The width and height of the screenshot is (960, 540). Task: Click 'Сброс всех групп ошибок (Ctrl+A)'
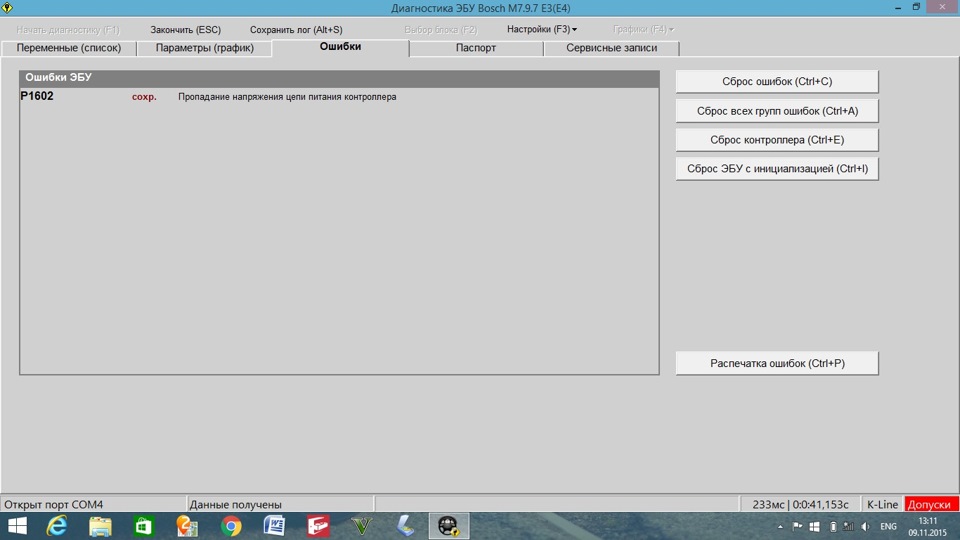777,111
